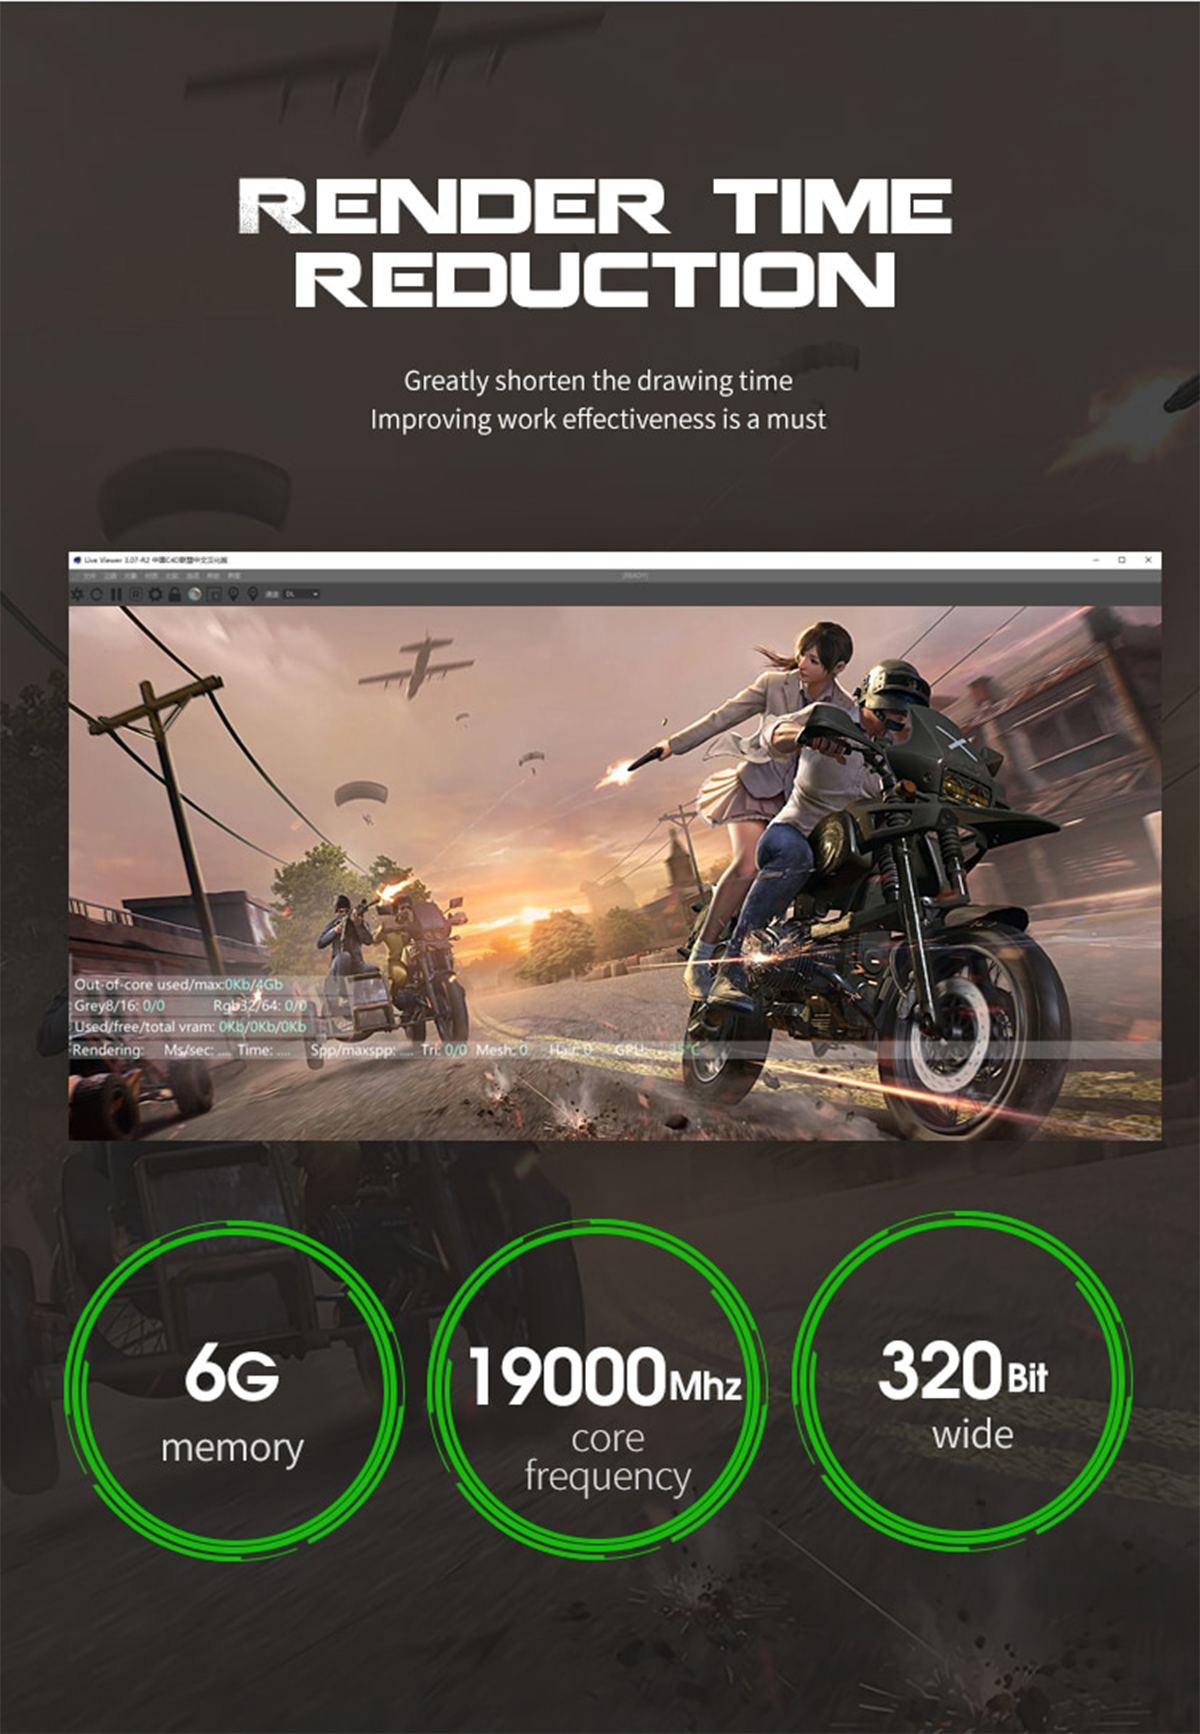Click the Live Viewer title bar app icon

tap(77, 560)
